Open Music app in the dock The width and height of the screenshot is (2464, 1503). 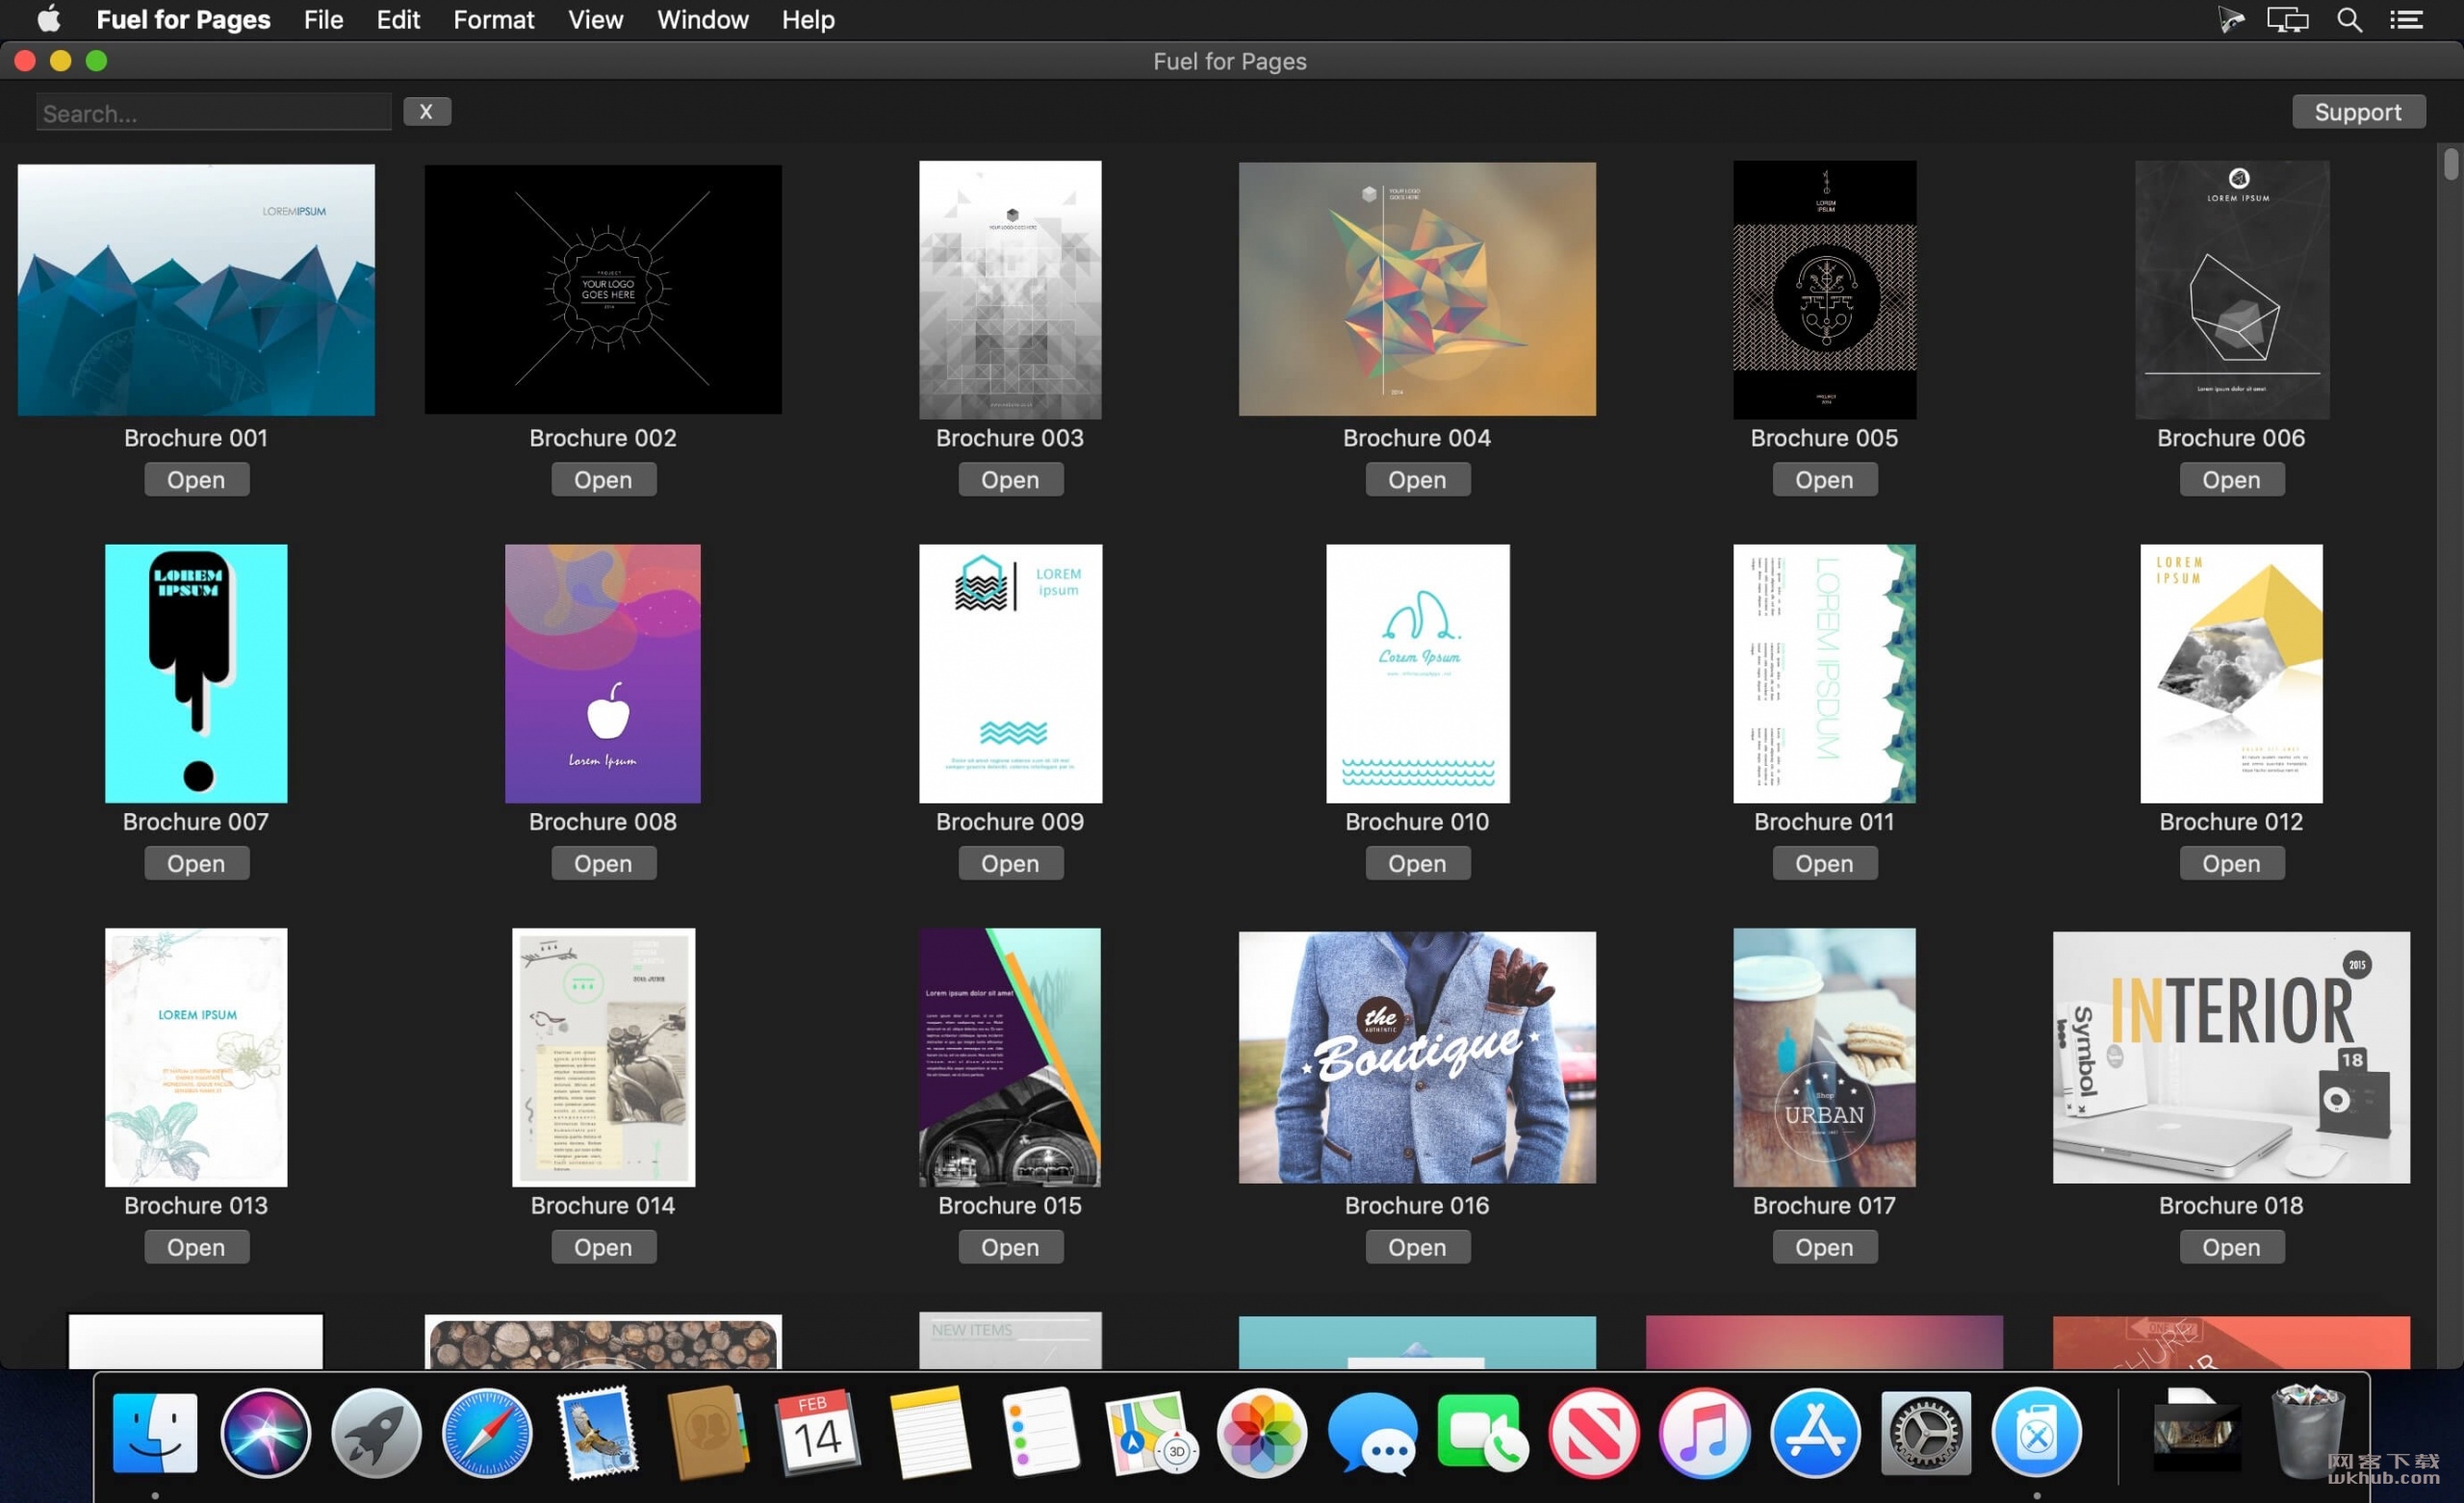1704,1433
